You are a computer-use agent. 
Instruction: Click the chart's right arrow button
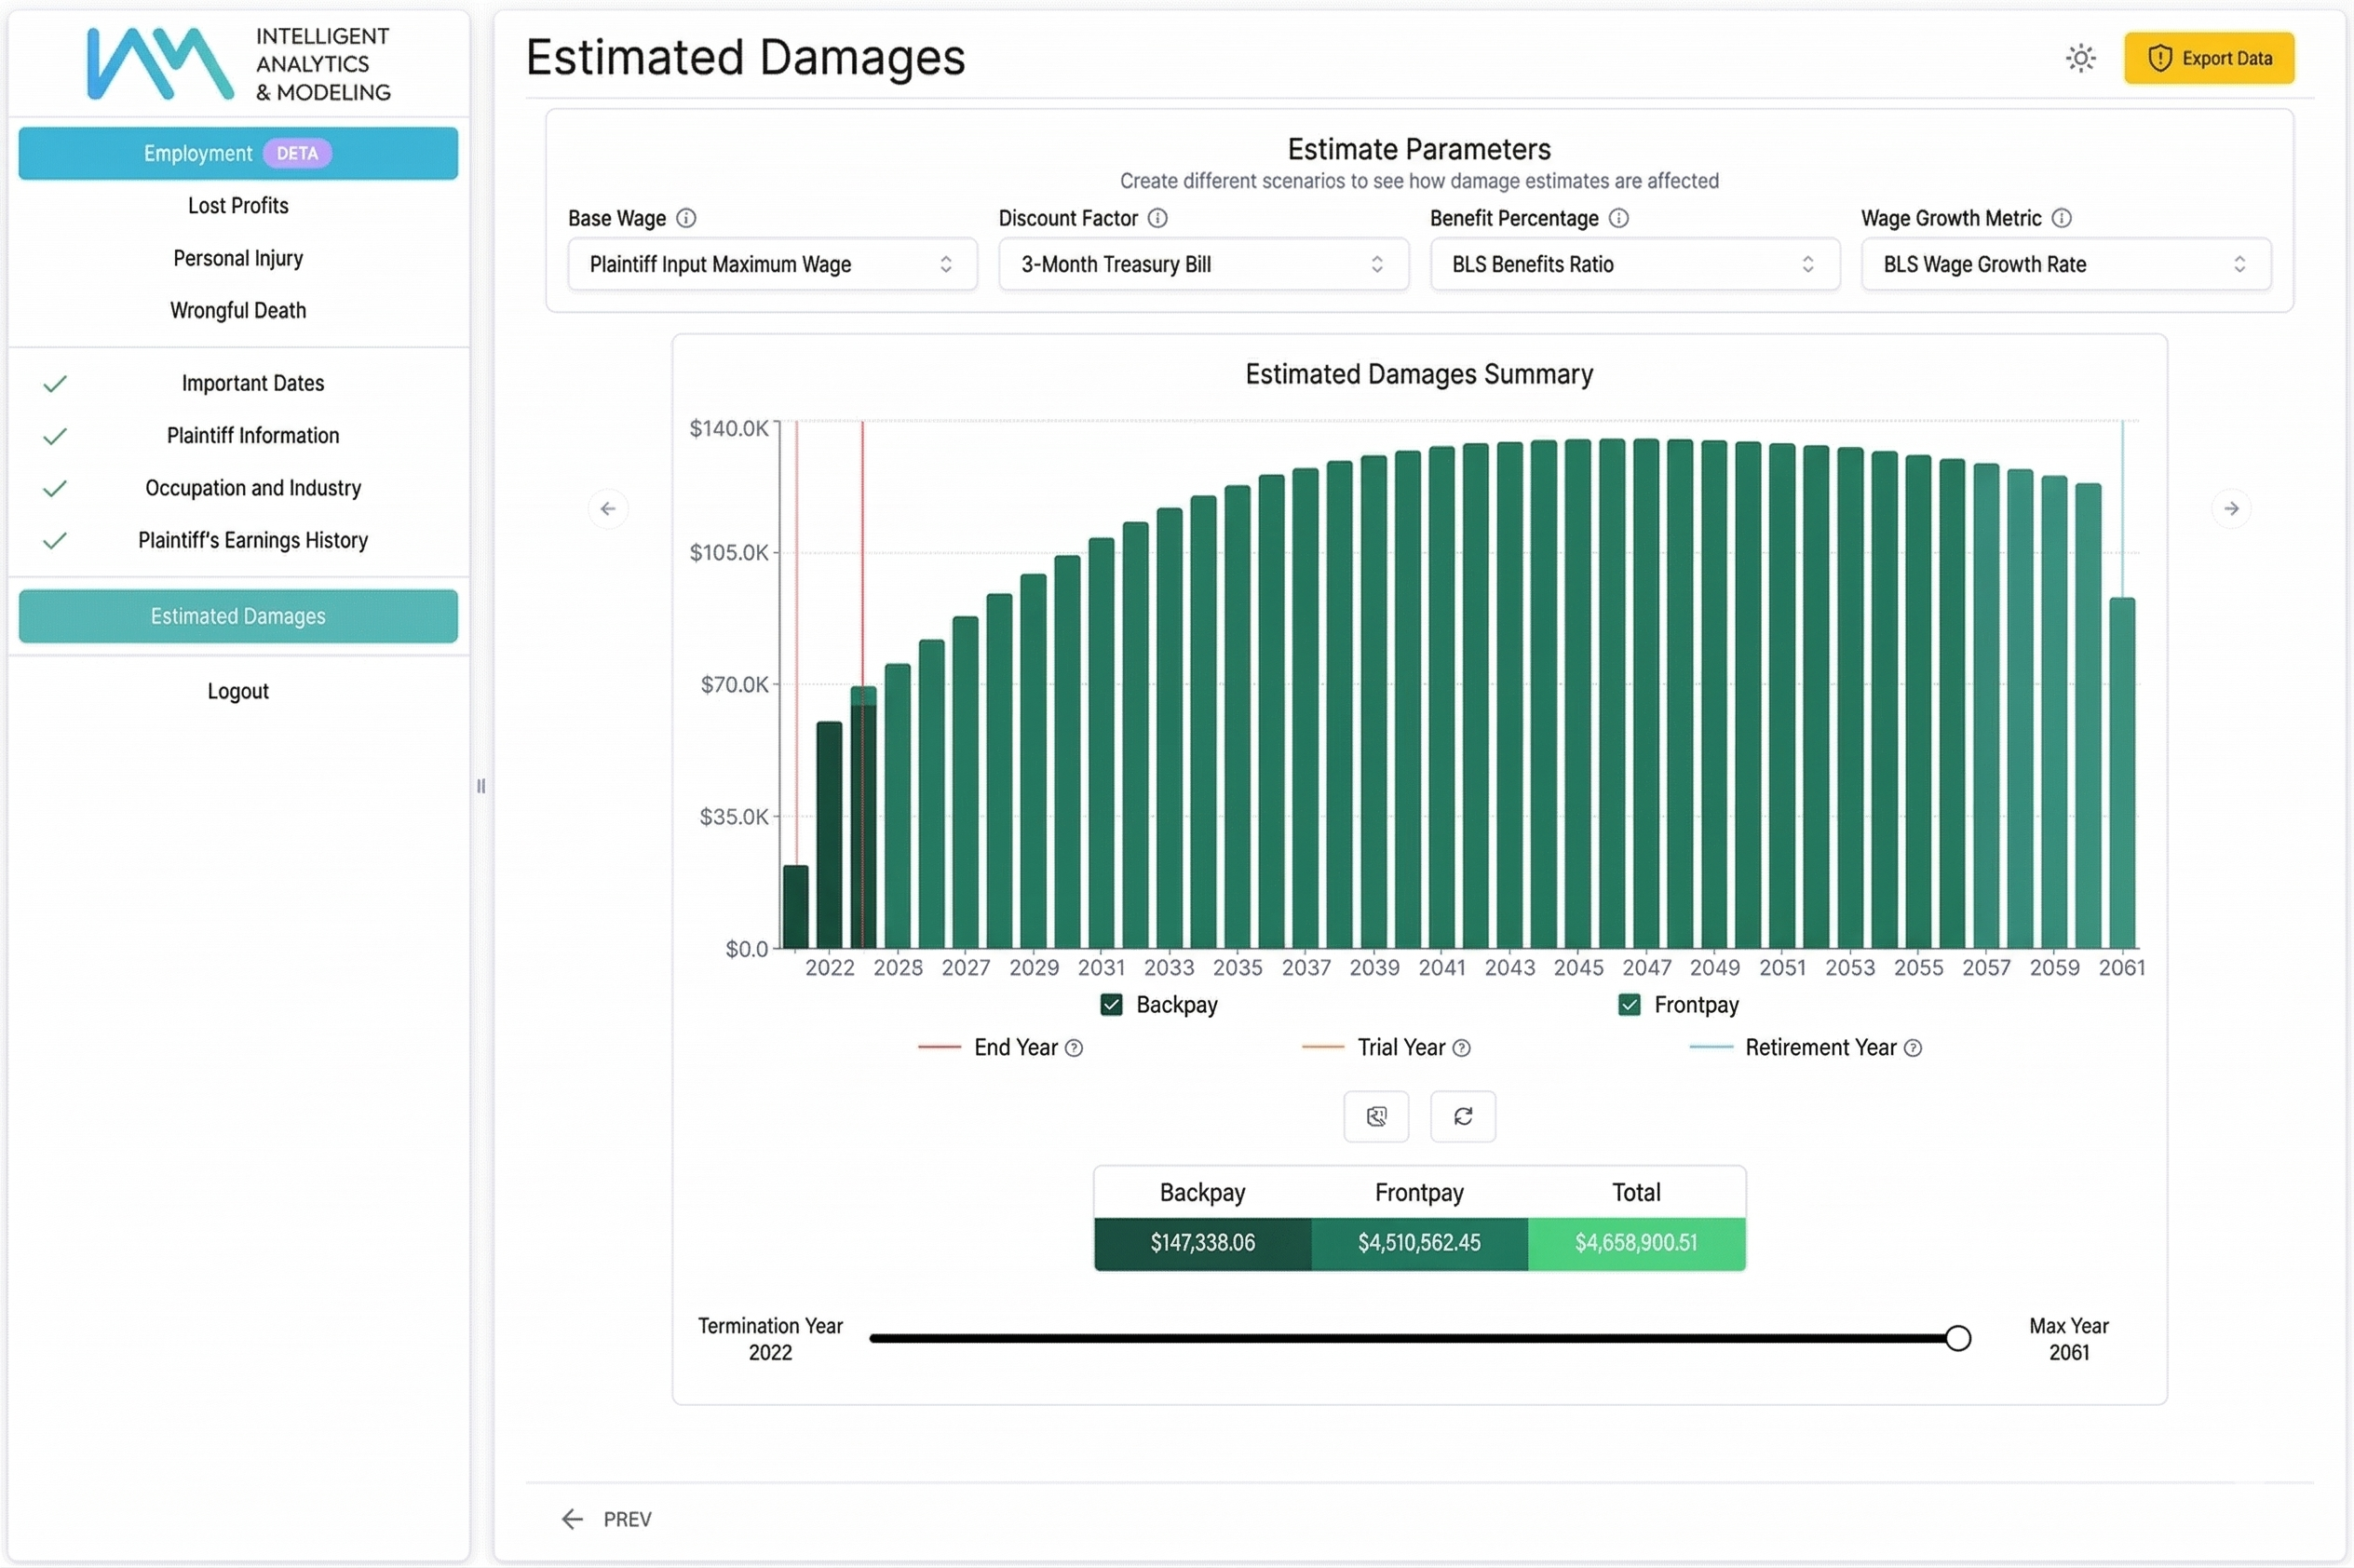[2231, 509]
